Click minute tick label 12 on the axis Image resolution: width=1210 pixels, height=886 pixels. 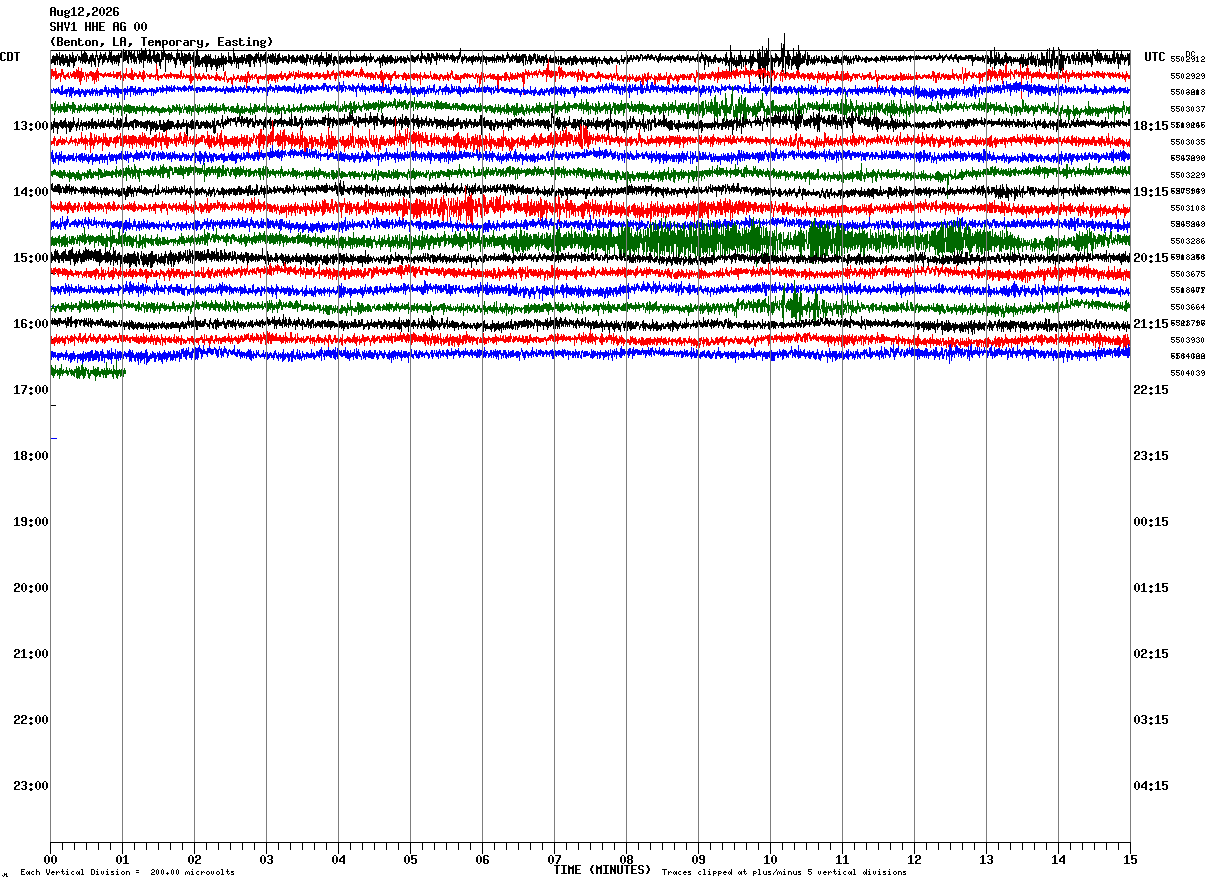(914, 859)
